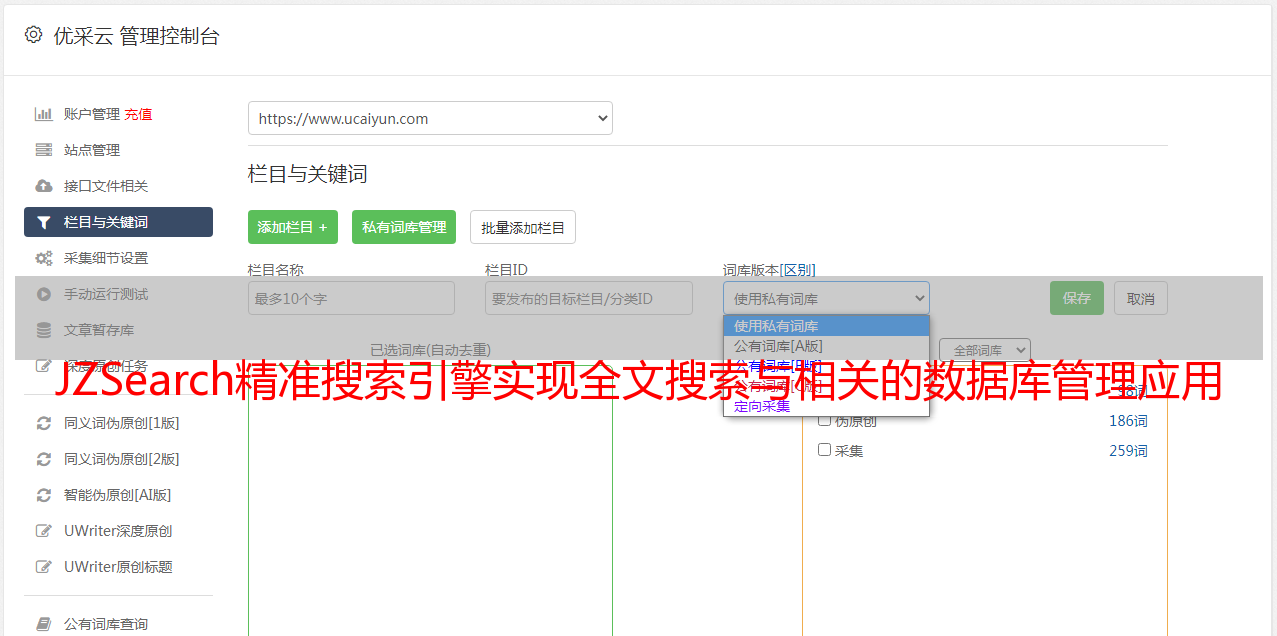Click the 批量添加栏目 button
Viewport: 1277px width, 636px height.
coord(523,227)
